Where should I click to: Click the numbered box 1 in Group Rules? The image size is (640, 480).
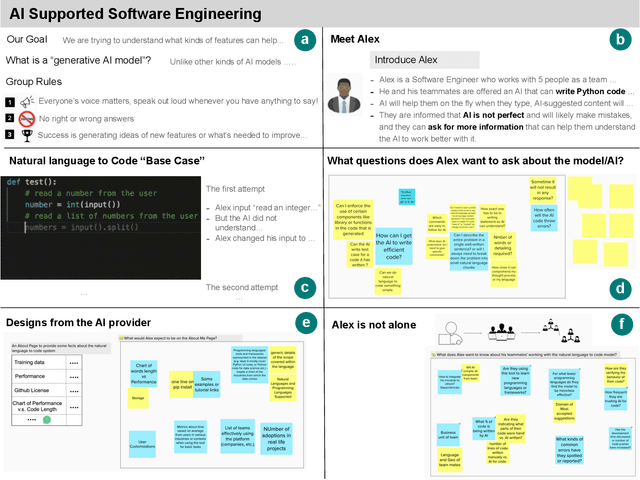(10, 102)
